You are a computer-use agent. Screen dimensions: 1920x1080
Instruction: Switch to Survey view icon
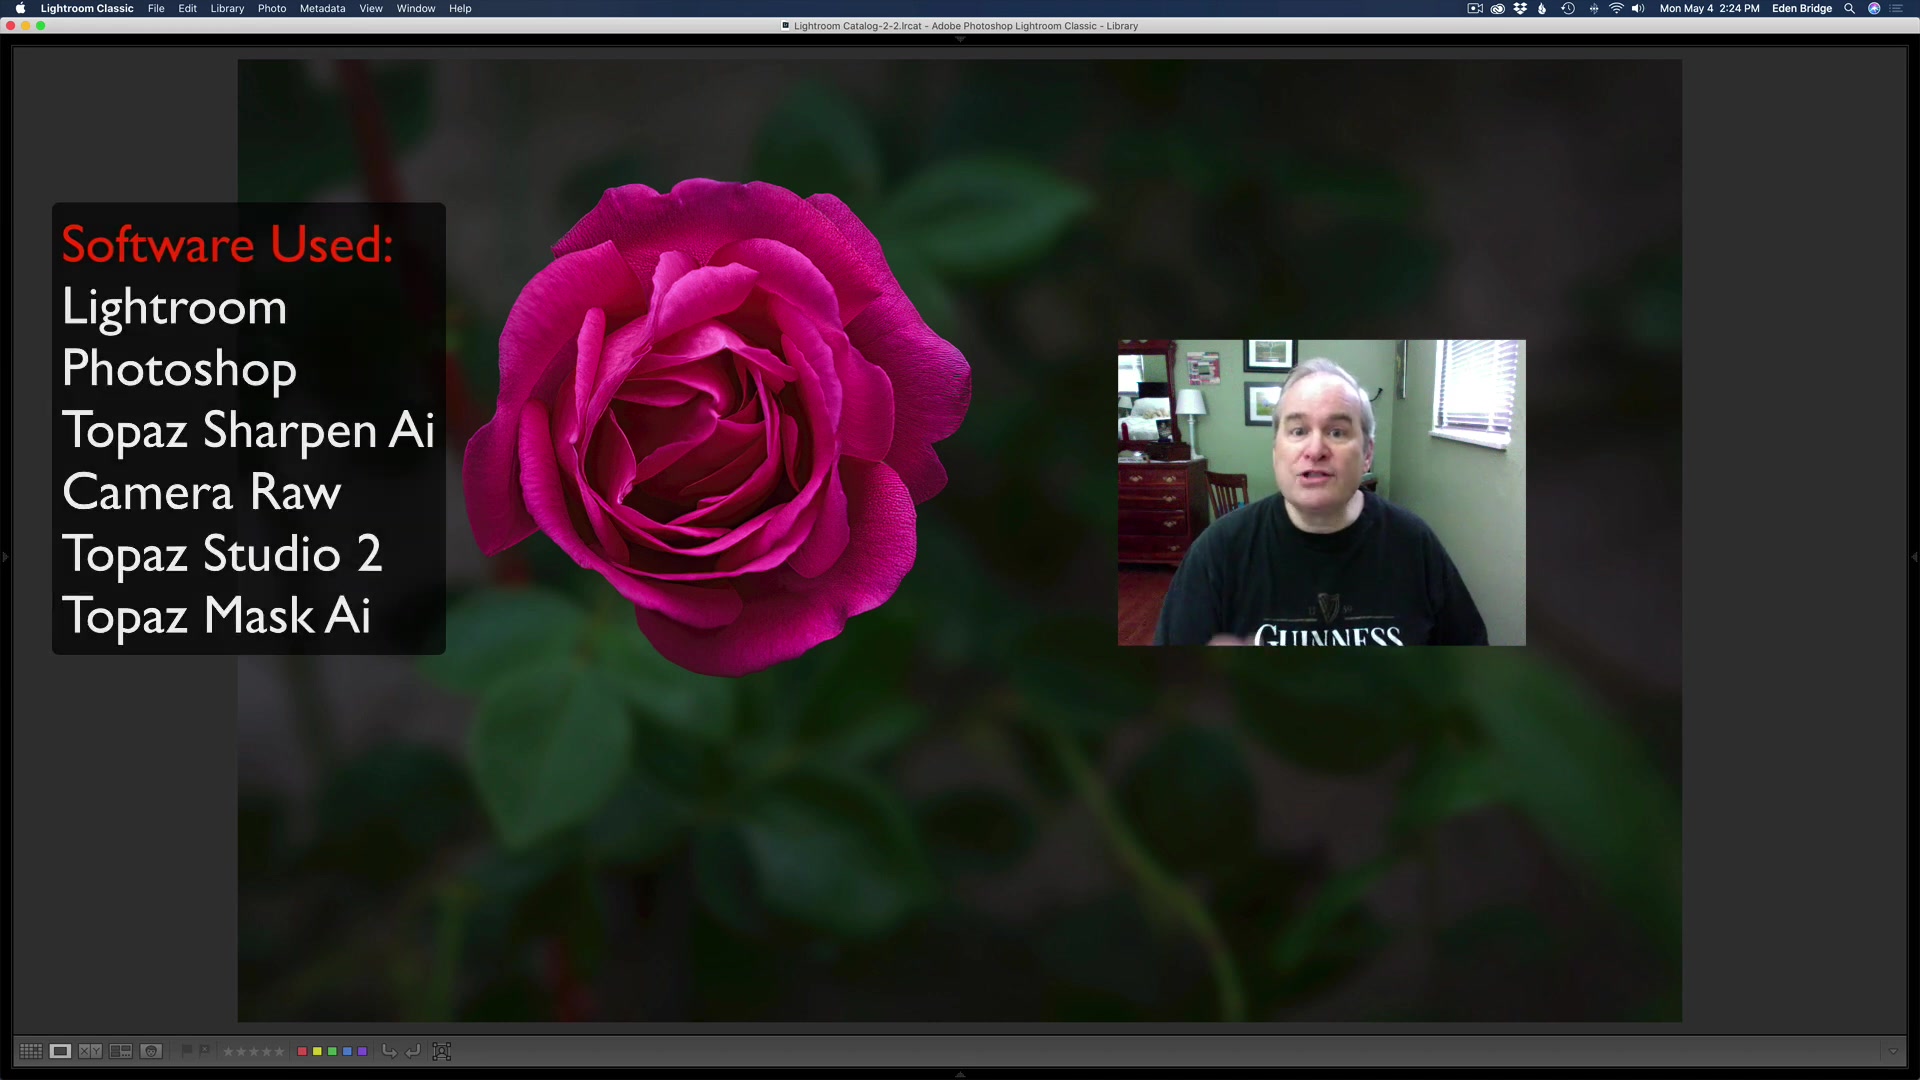(121, 1051)
